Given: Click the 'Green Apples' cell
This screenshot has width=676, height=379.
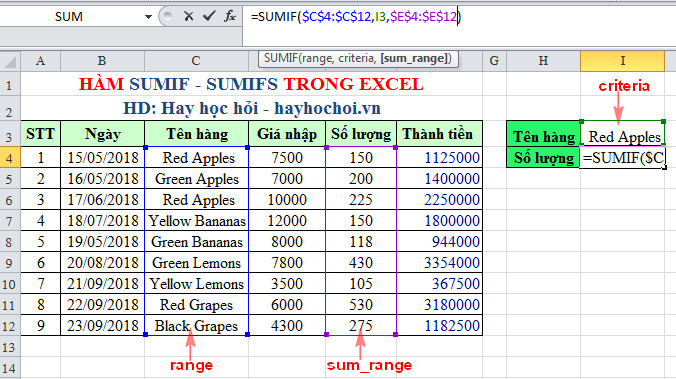Looking at the screenshot, I should point(197,179).
